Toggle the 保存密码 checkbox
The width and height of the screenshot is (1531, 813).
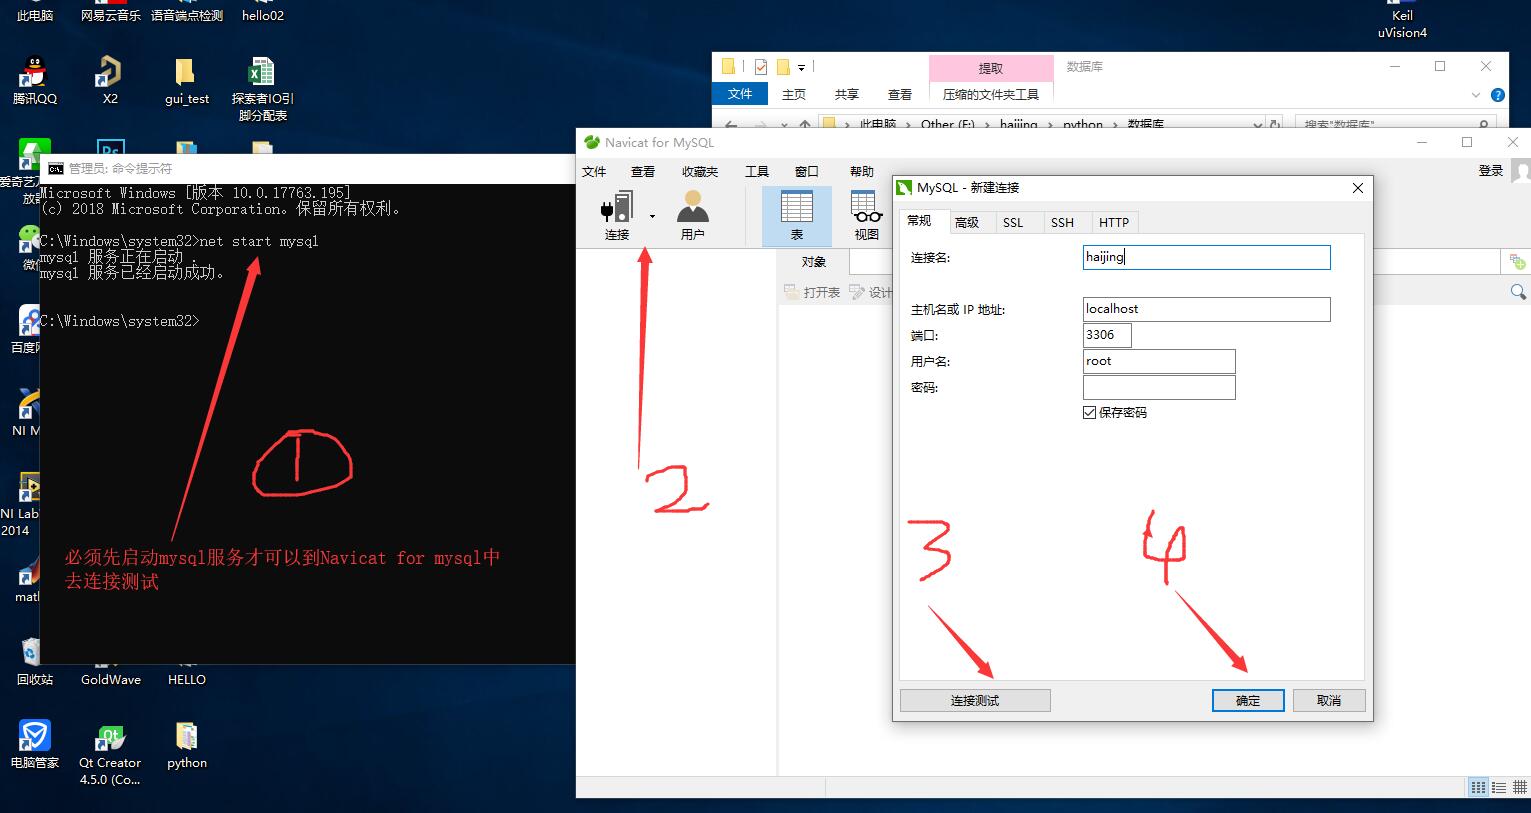(1090, 412)
